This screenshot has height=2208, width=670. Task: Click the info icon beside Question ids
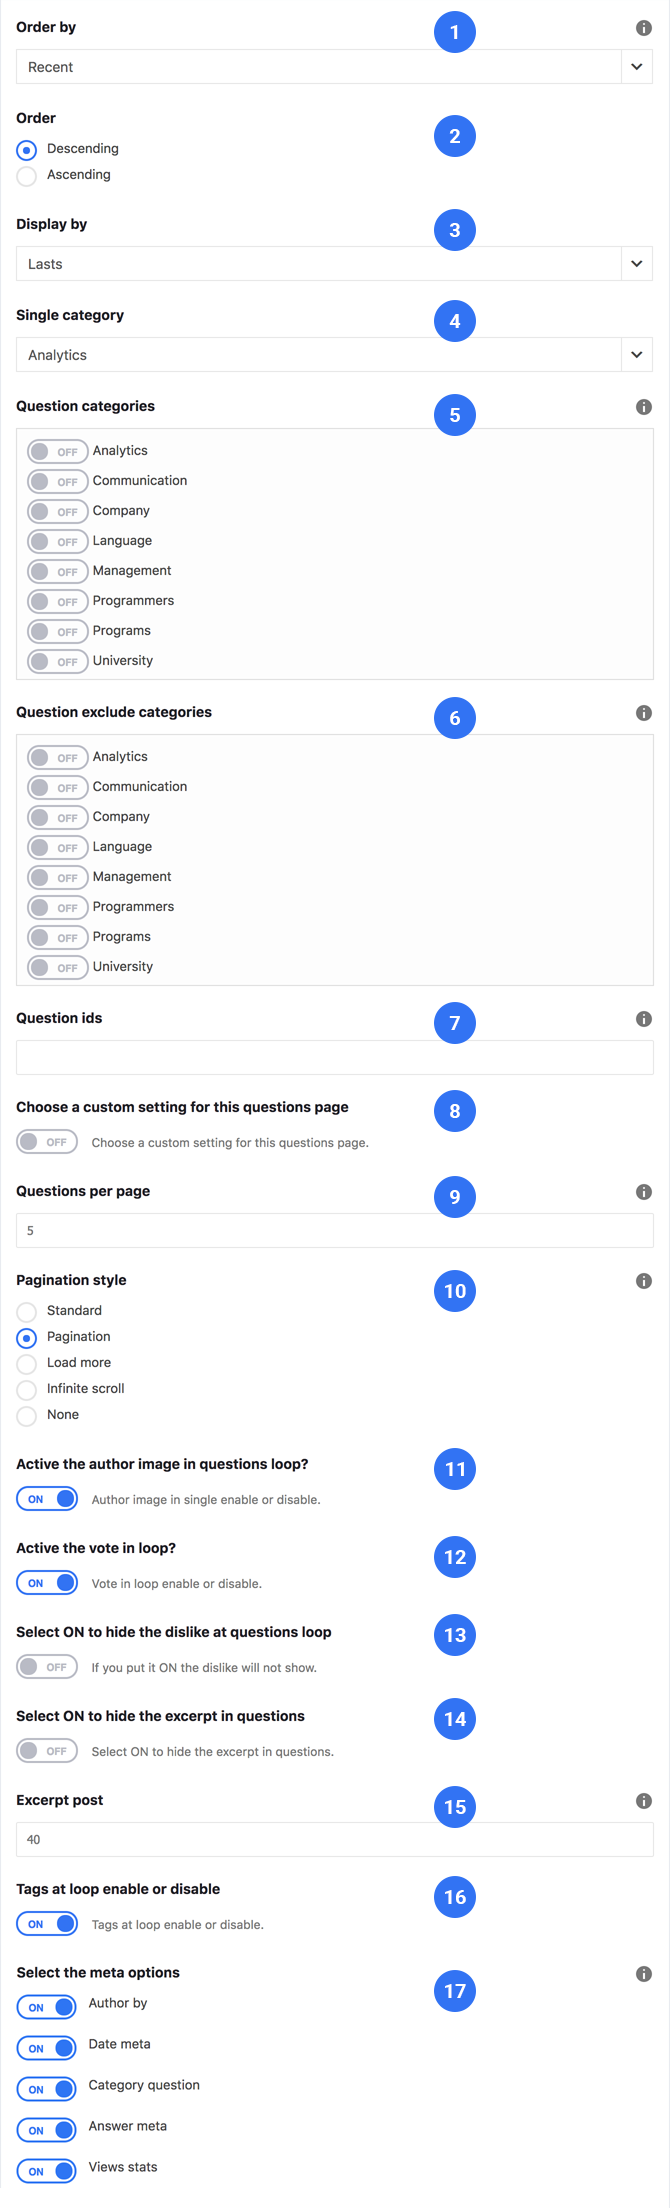[x=644, y=1019]
